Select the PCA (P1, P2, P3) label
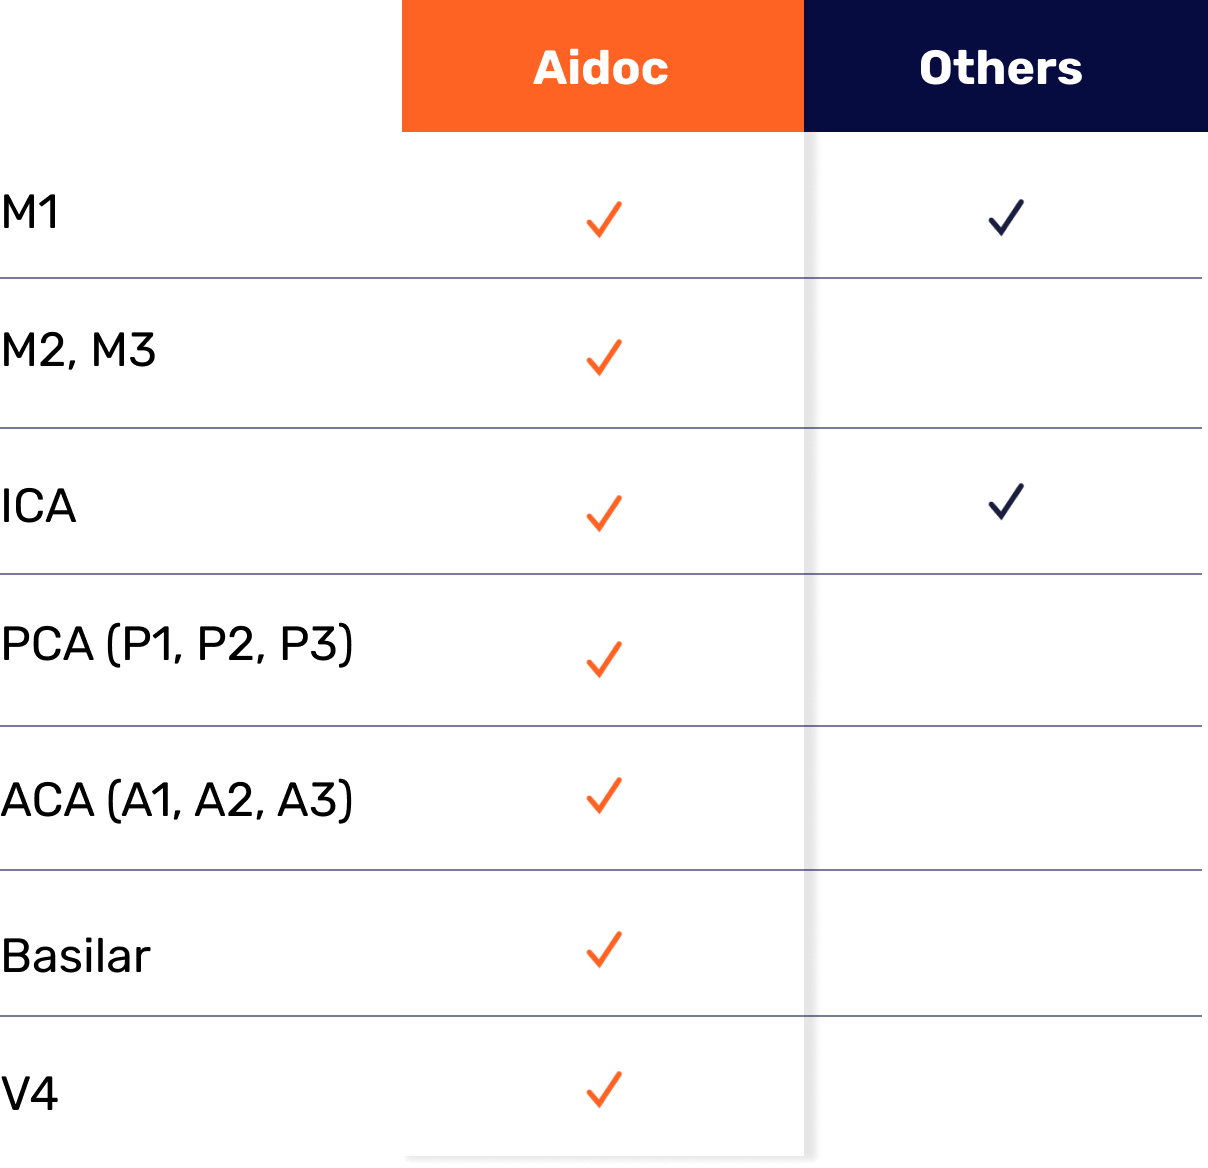Viewport: 1208px width, 1168px height. pos(177,644)
